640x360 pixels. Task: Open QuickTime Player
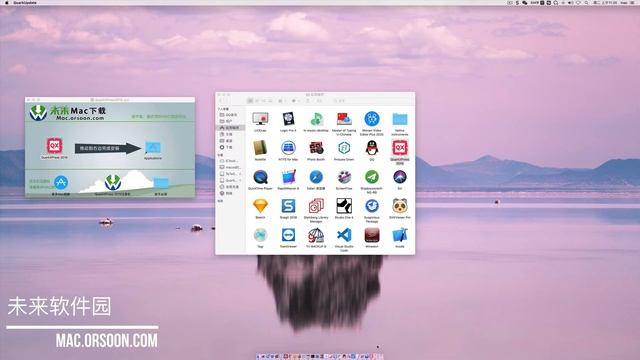tap(260, 177)
